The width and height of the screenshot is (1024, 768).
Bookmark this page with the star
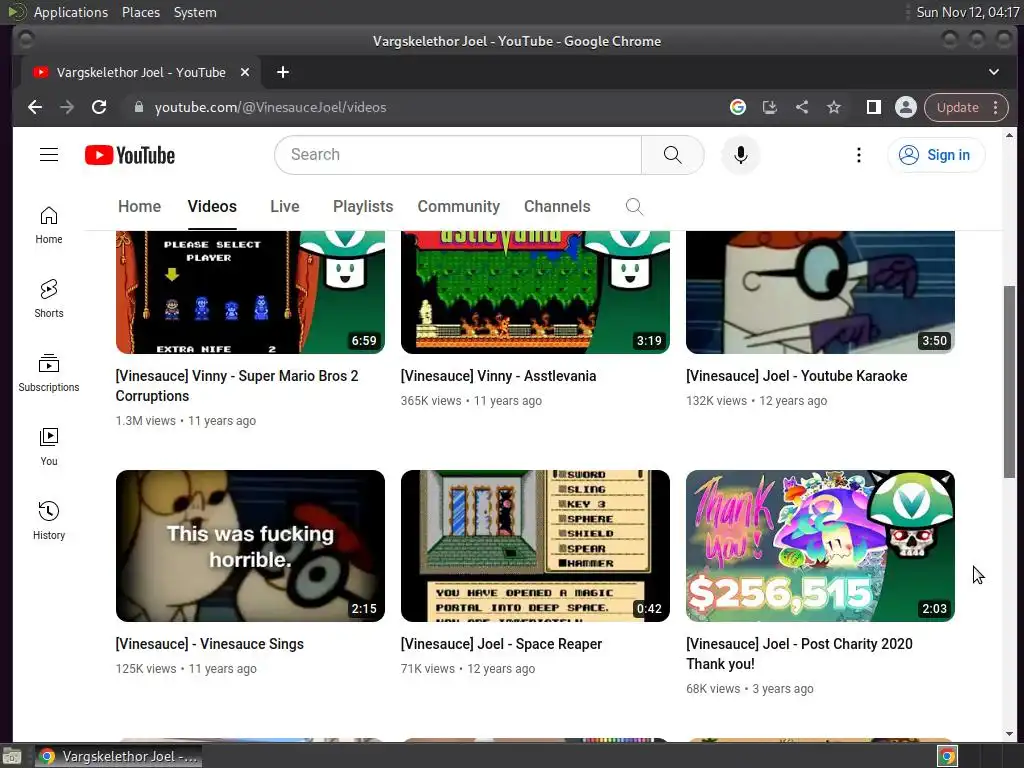834,107
